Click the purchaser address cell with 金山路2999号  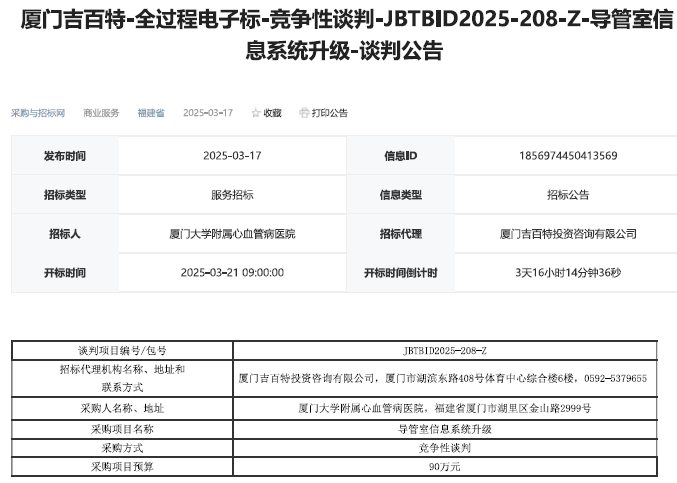pyautogui.click(x=445, y=408)
